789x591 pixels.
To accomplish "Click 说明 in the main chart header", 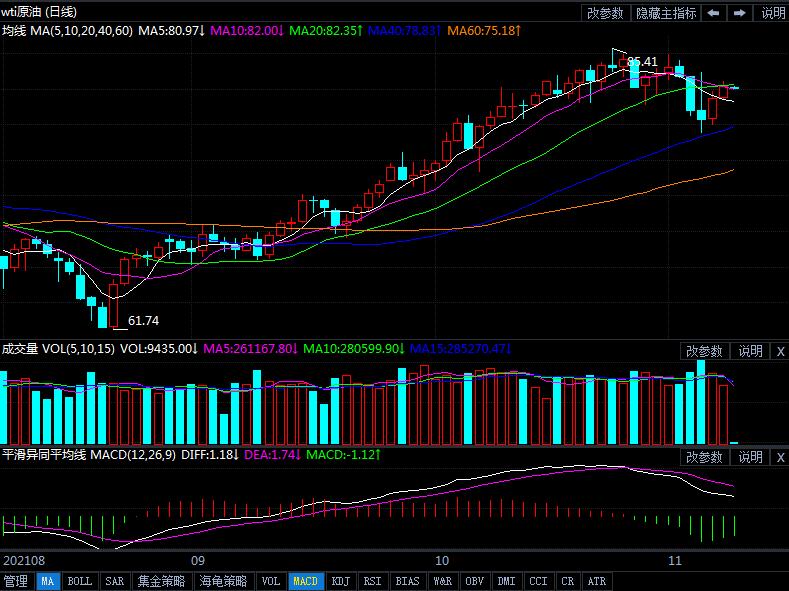I will pos(772,13).
